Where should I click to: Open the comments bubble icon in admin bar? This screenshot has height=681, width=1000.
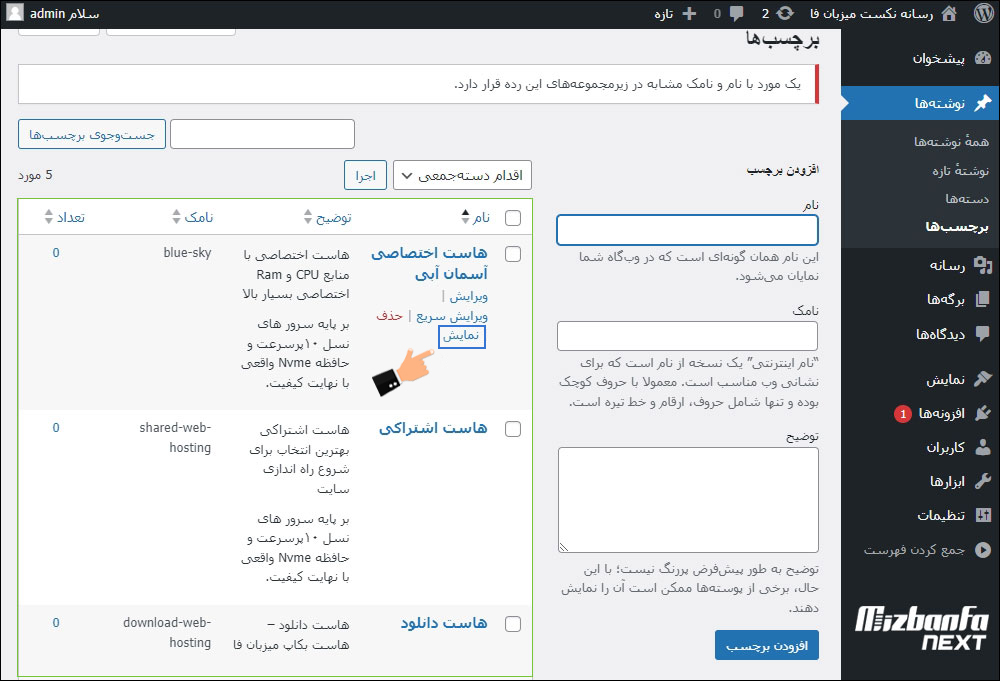[737, 14]
